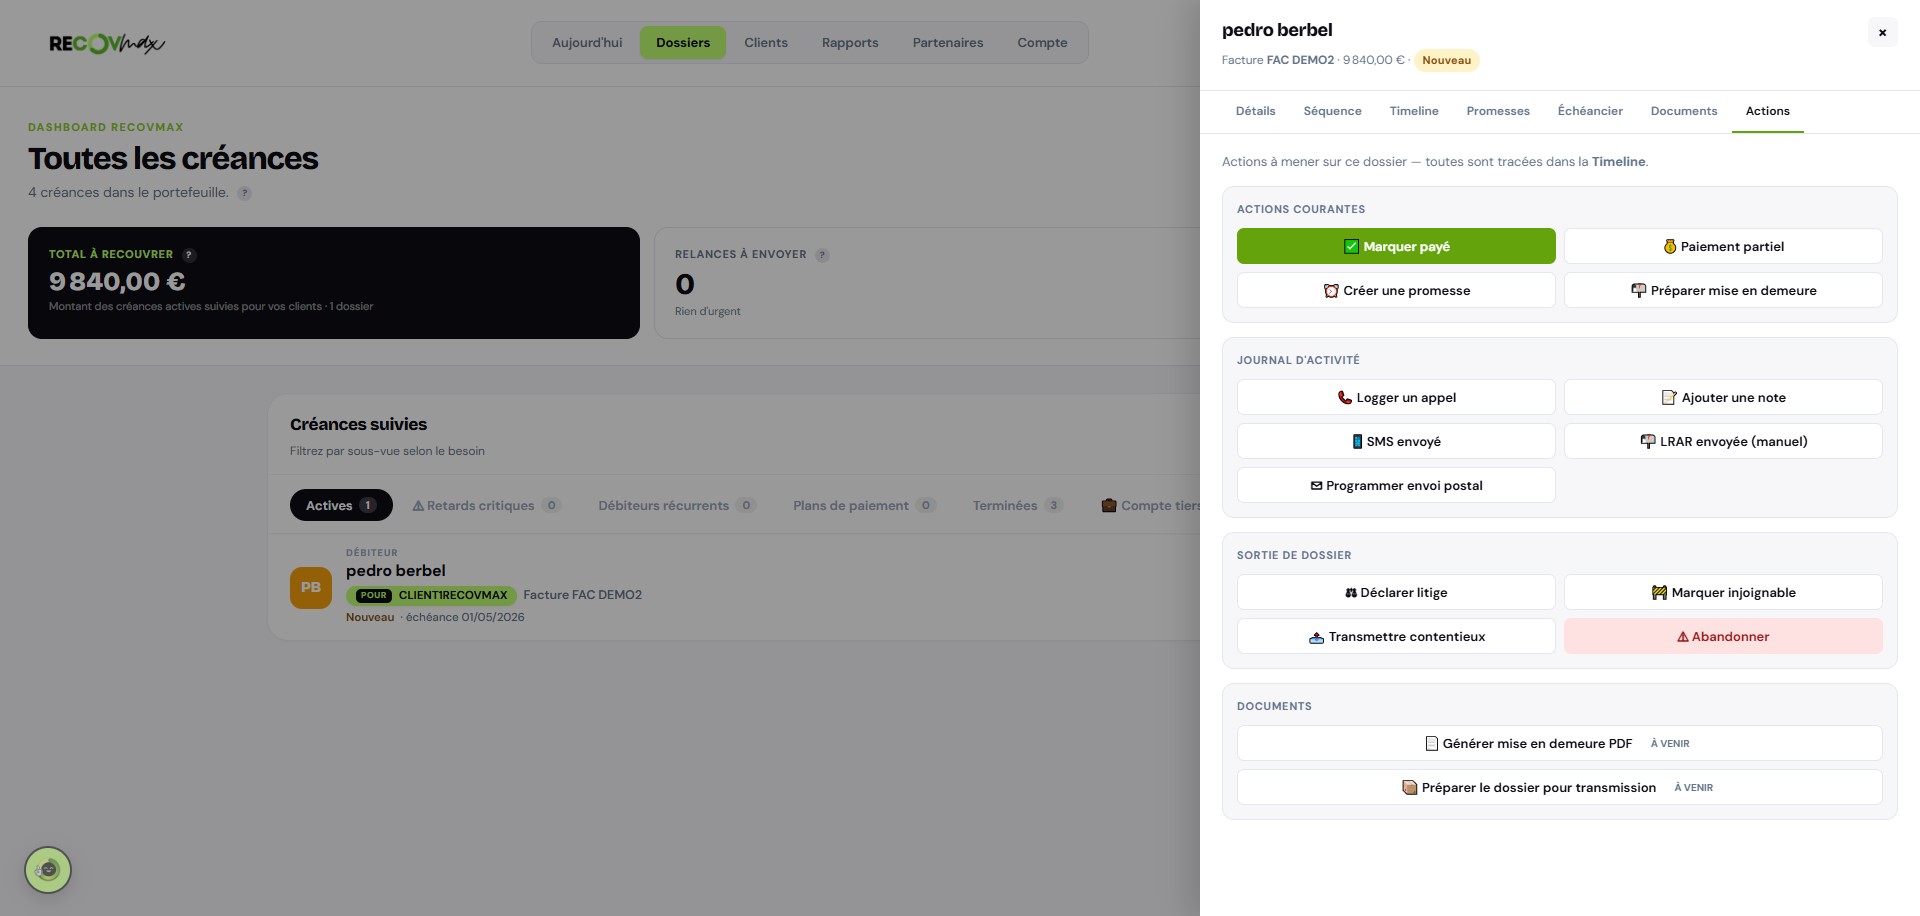Open the Rapports navigation tab
Image resolution: width=1920 pixels, height=916 pixels.
pyautogui.click(x=850, y=43)
